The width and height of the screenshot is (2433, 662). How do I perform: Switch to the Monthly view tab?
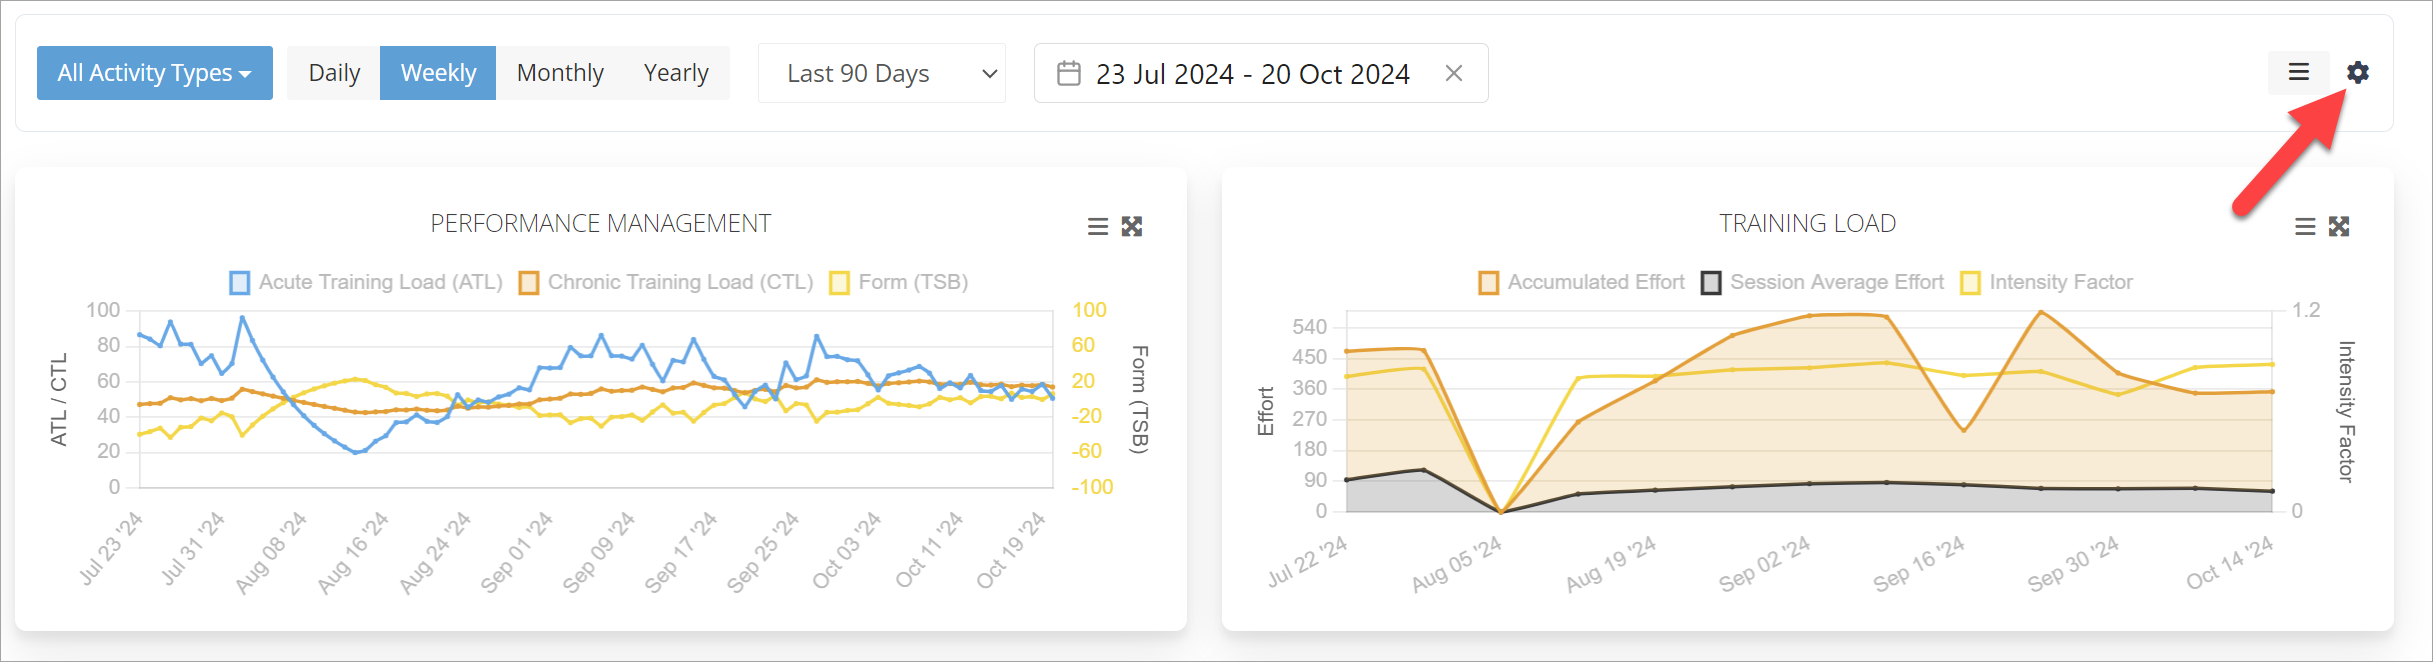560,73
